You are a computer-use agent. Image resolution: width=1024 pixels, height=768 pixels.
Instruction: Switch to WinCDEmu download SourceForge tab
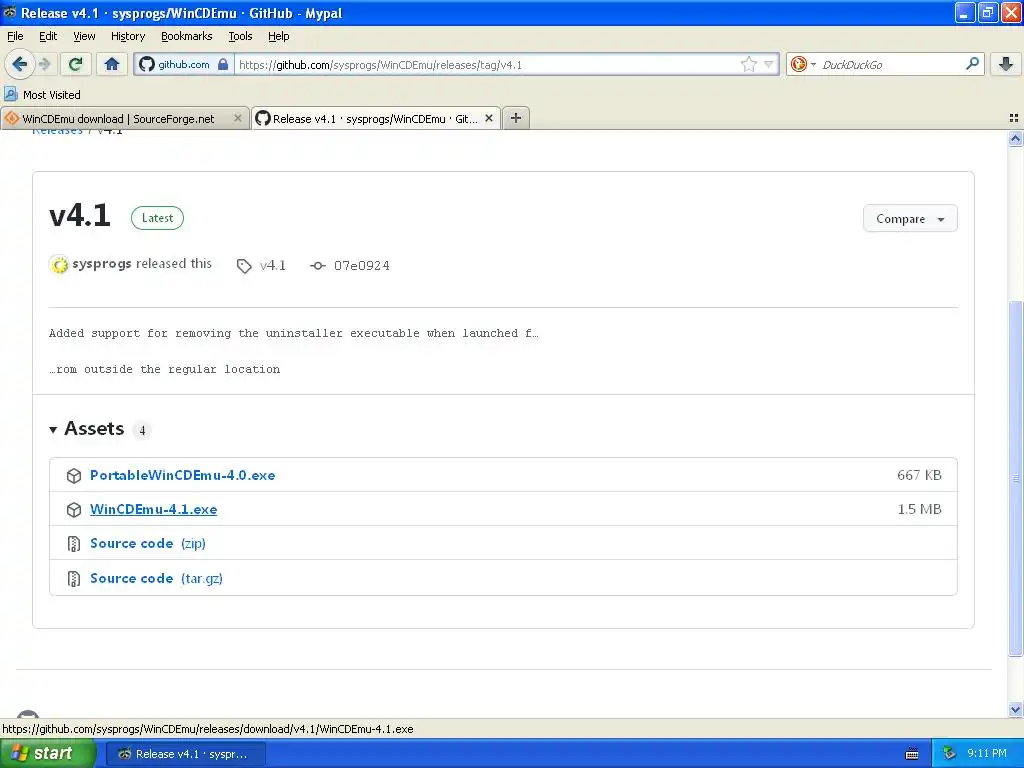point(118,119)
